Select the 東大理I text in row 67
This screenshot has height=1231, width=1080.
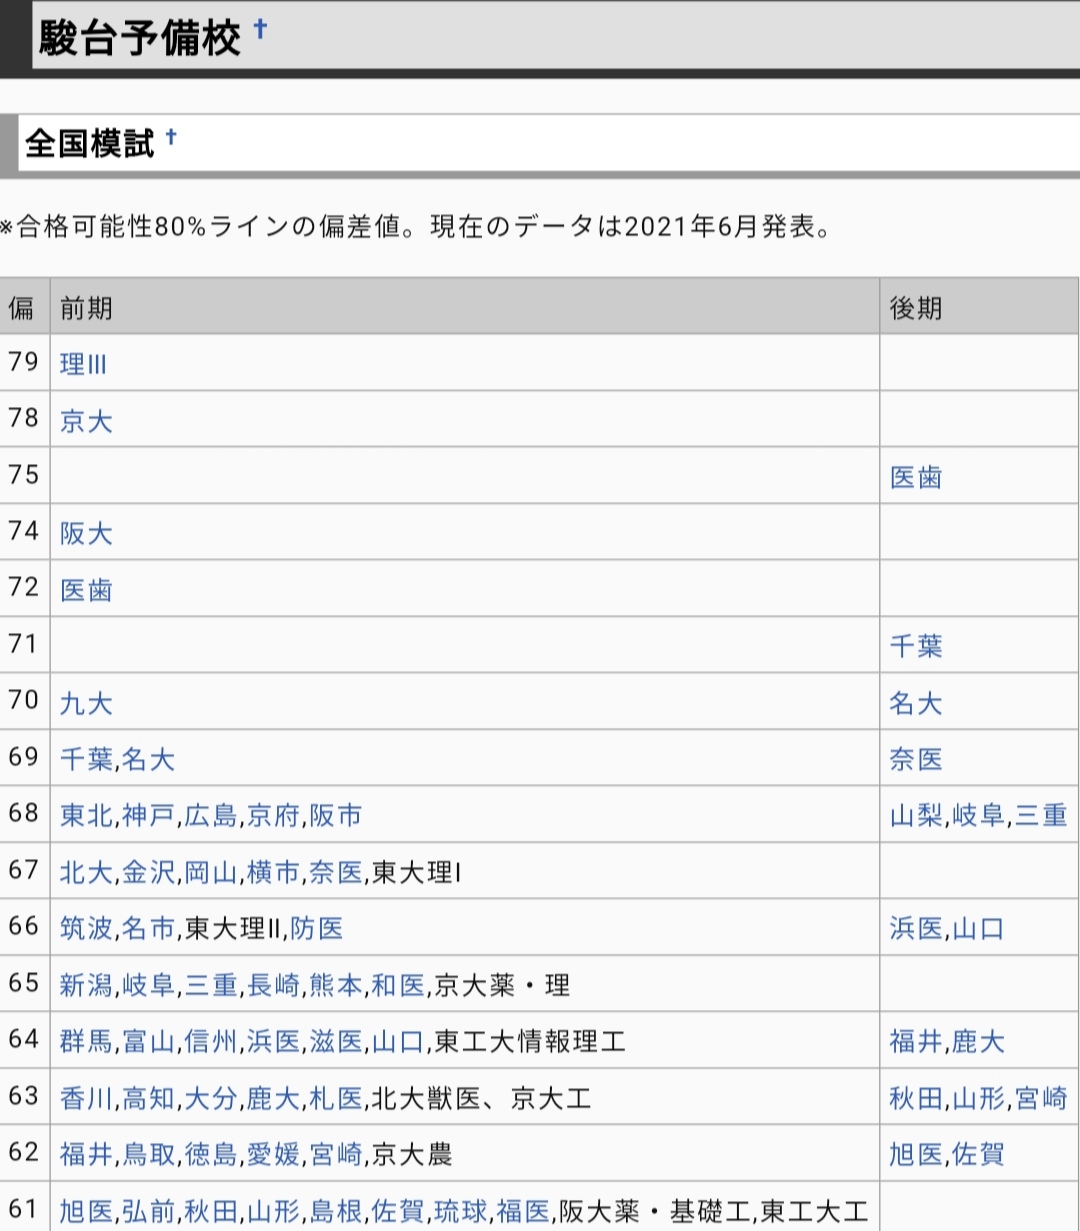point(416,872)
